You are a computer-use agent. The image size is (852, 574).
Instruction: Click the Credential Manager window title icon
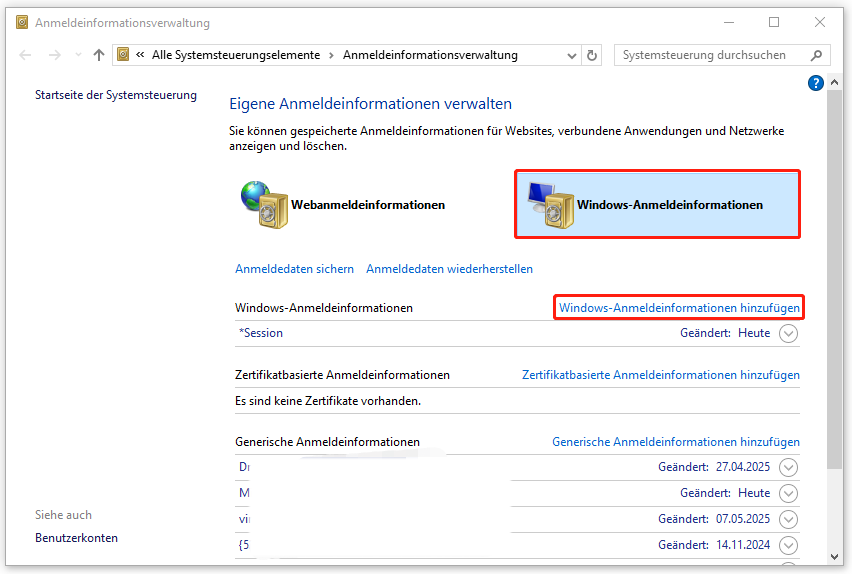tap(22, 22)
